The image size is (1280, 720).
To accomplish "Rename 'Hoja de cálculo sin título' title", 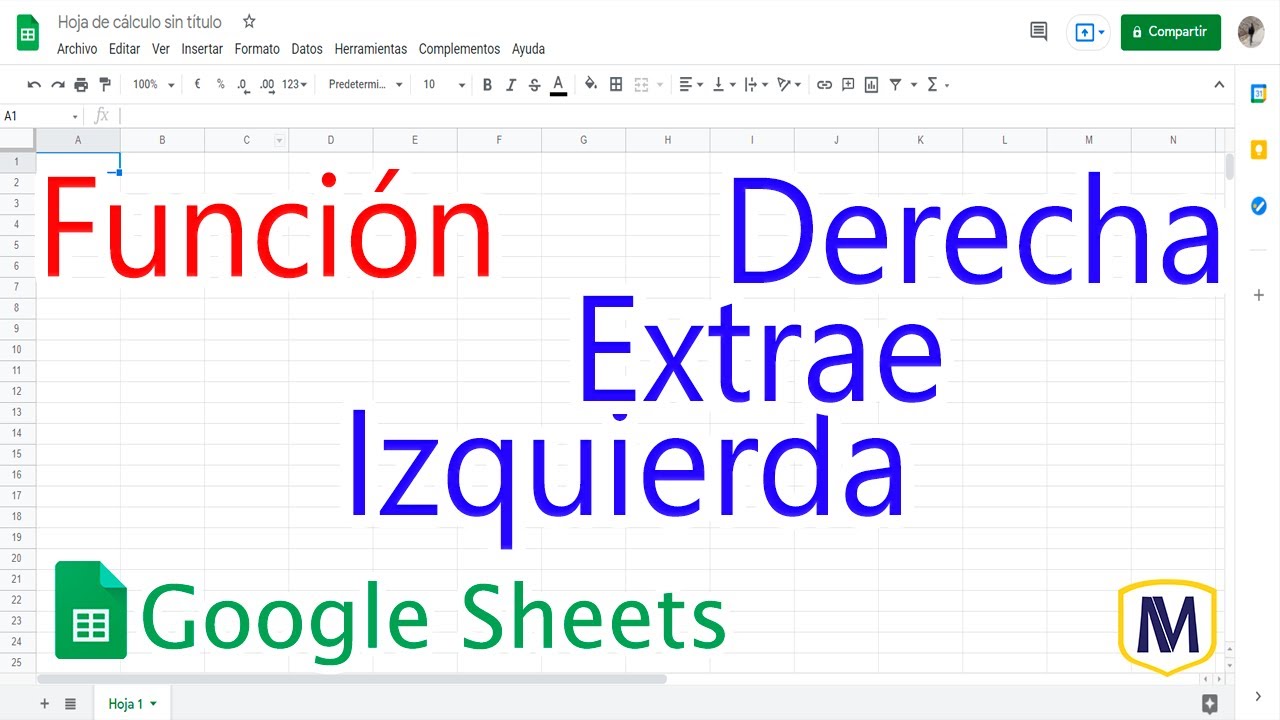I will pyautogui.click(x=140, y=22).
